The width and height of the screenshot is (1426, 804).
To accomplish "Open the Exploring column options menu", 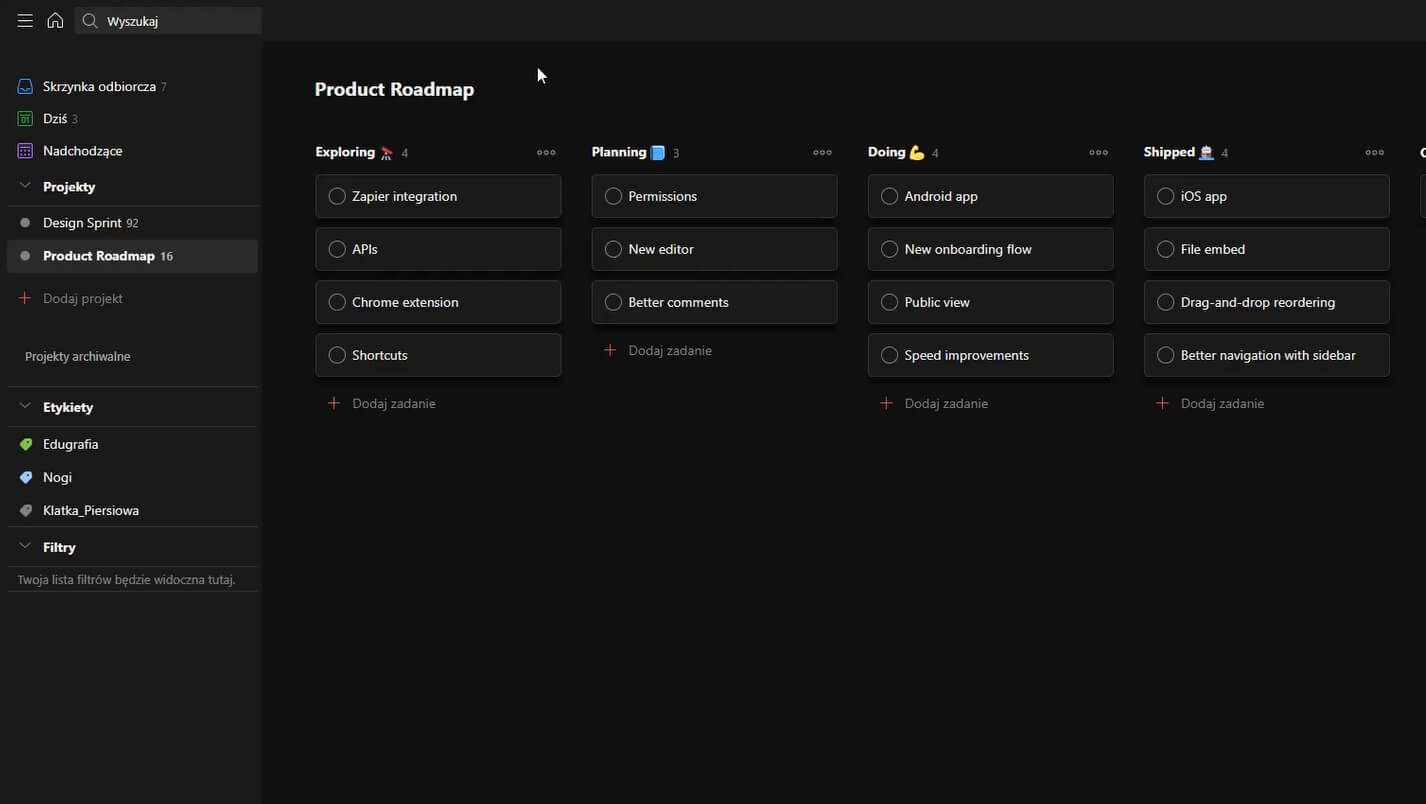I will (x=546, y=153).
